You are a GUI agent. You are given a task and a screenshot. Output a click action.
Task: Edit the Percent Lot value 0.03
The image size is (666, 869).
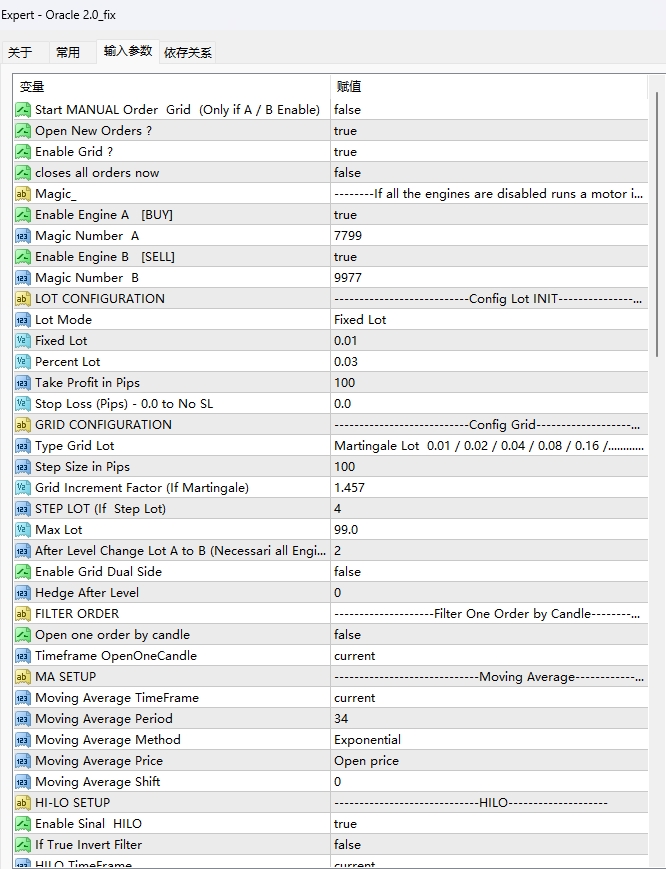[x=489, y=362]
